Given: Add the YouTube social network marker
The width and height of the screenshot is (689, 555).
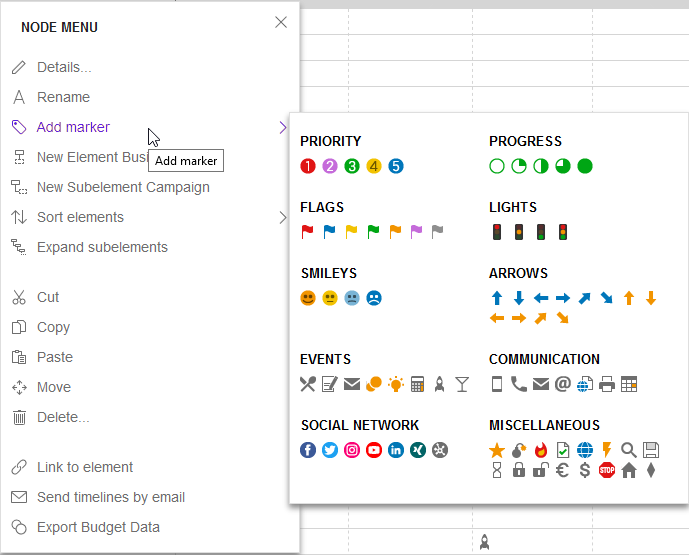Looking at the screenshot, I should point(374,450).
